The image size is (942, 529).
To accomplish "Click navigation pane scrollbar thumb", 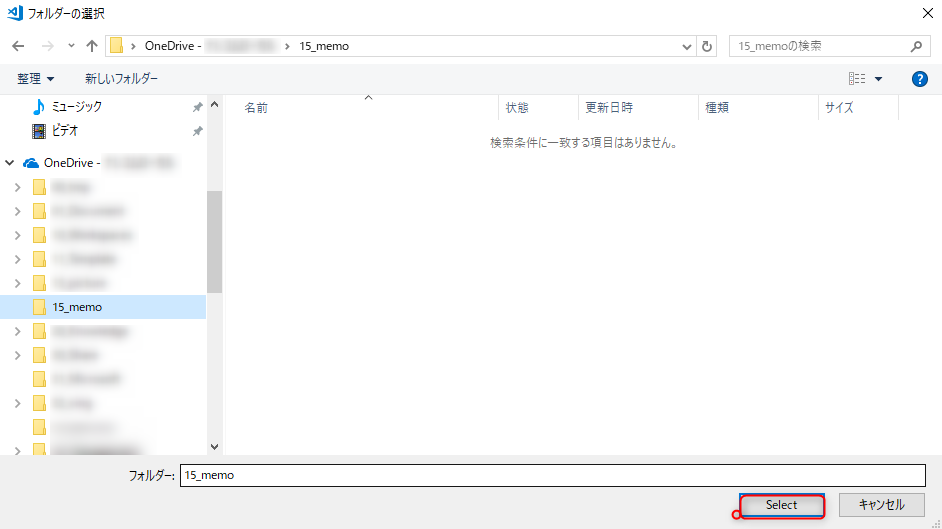I will coord(214,241).
